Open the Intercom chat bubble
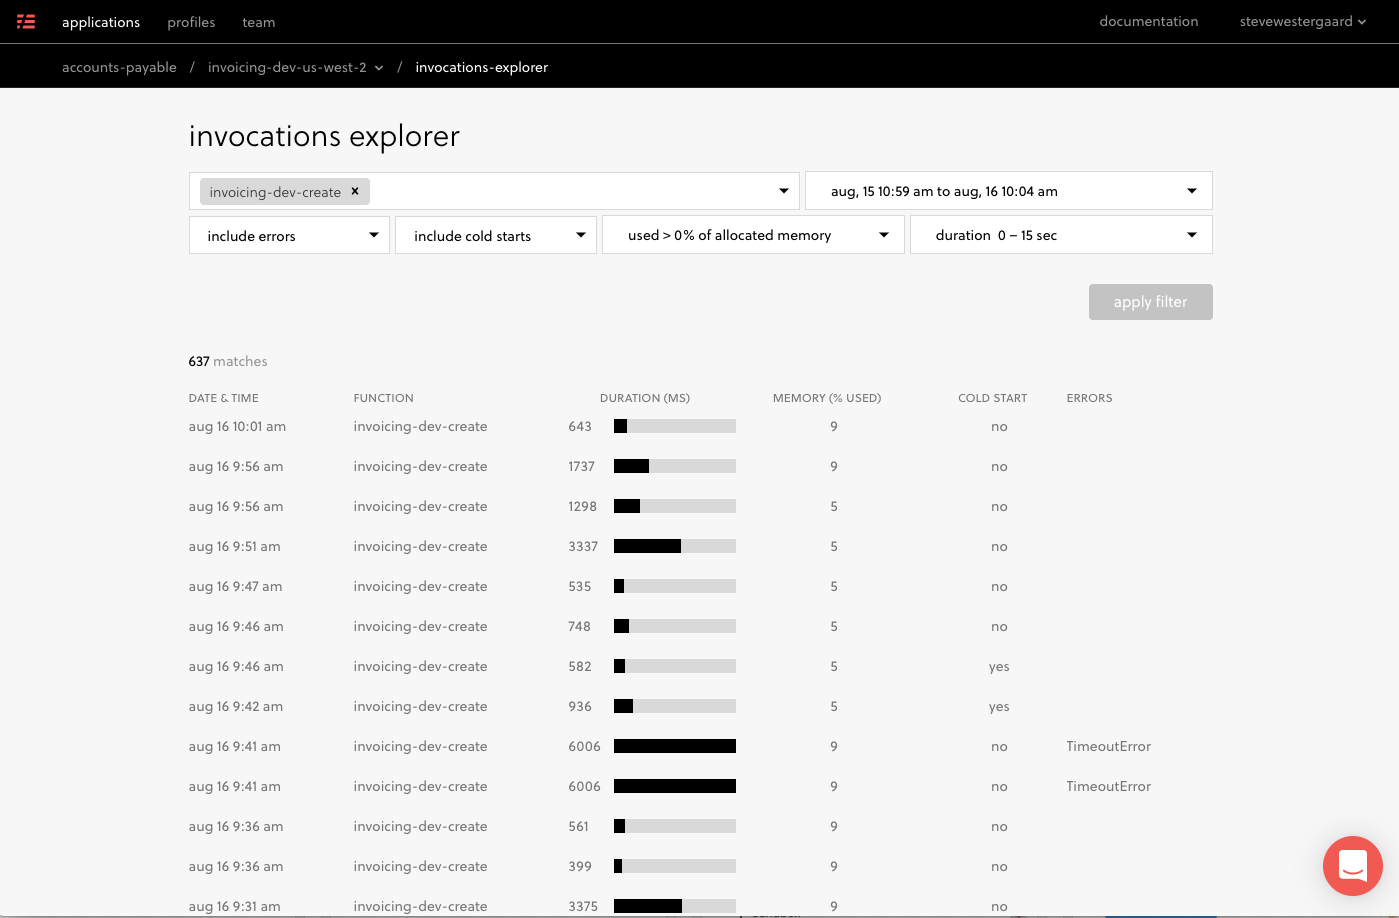The width and height of the screenshot is (1399, 918). tap(1352, 865)
